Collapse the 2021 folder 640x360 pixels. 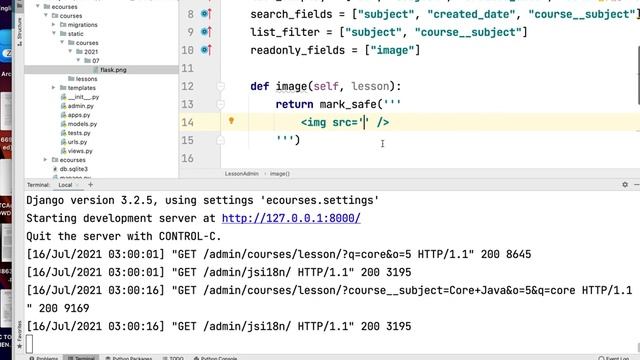pos(70,51)
